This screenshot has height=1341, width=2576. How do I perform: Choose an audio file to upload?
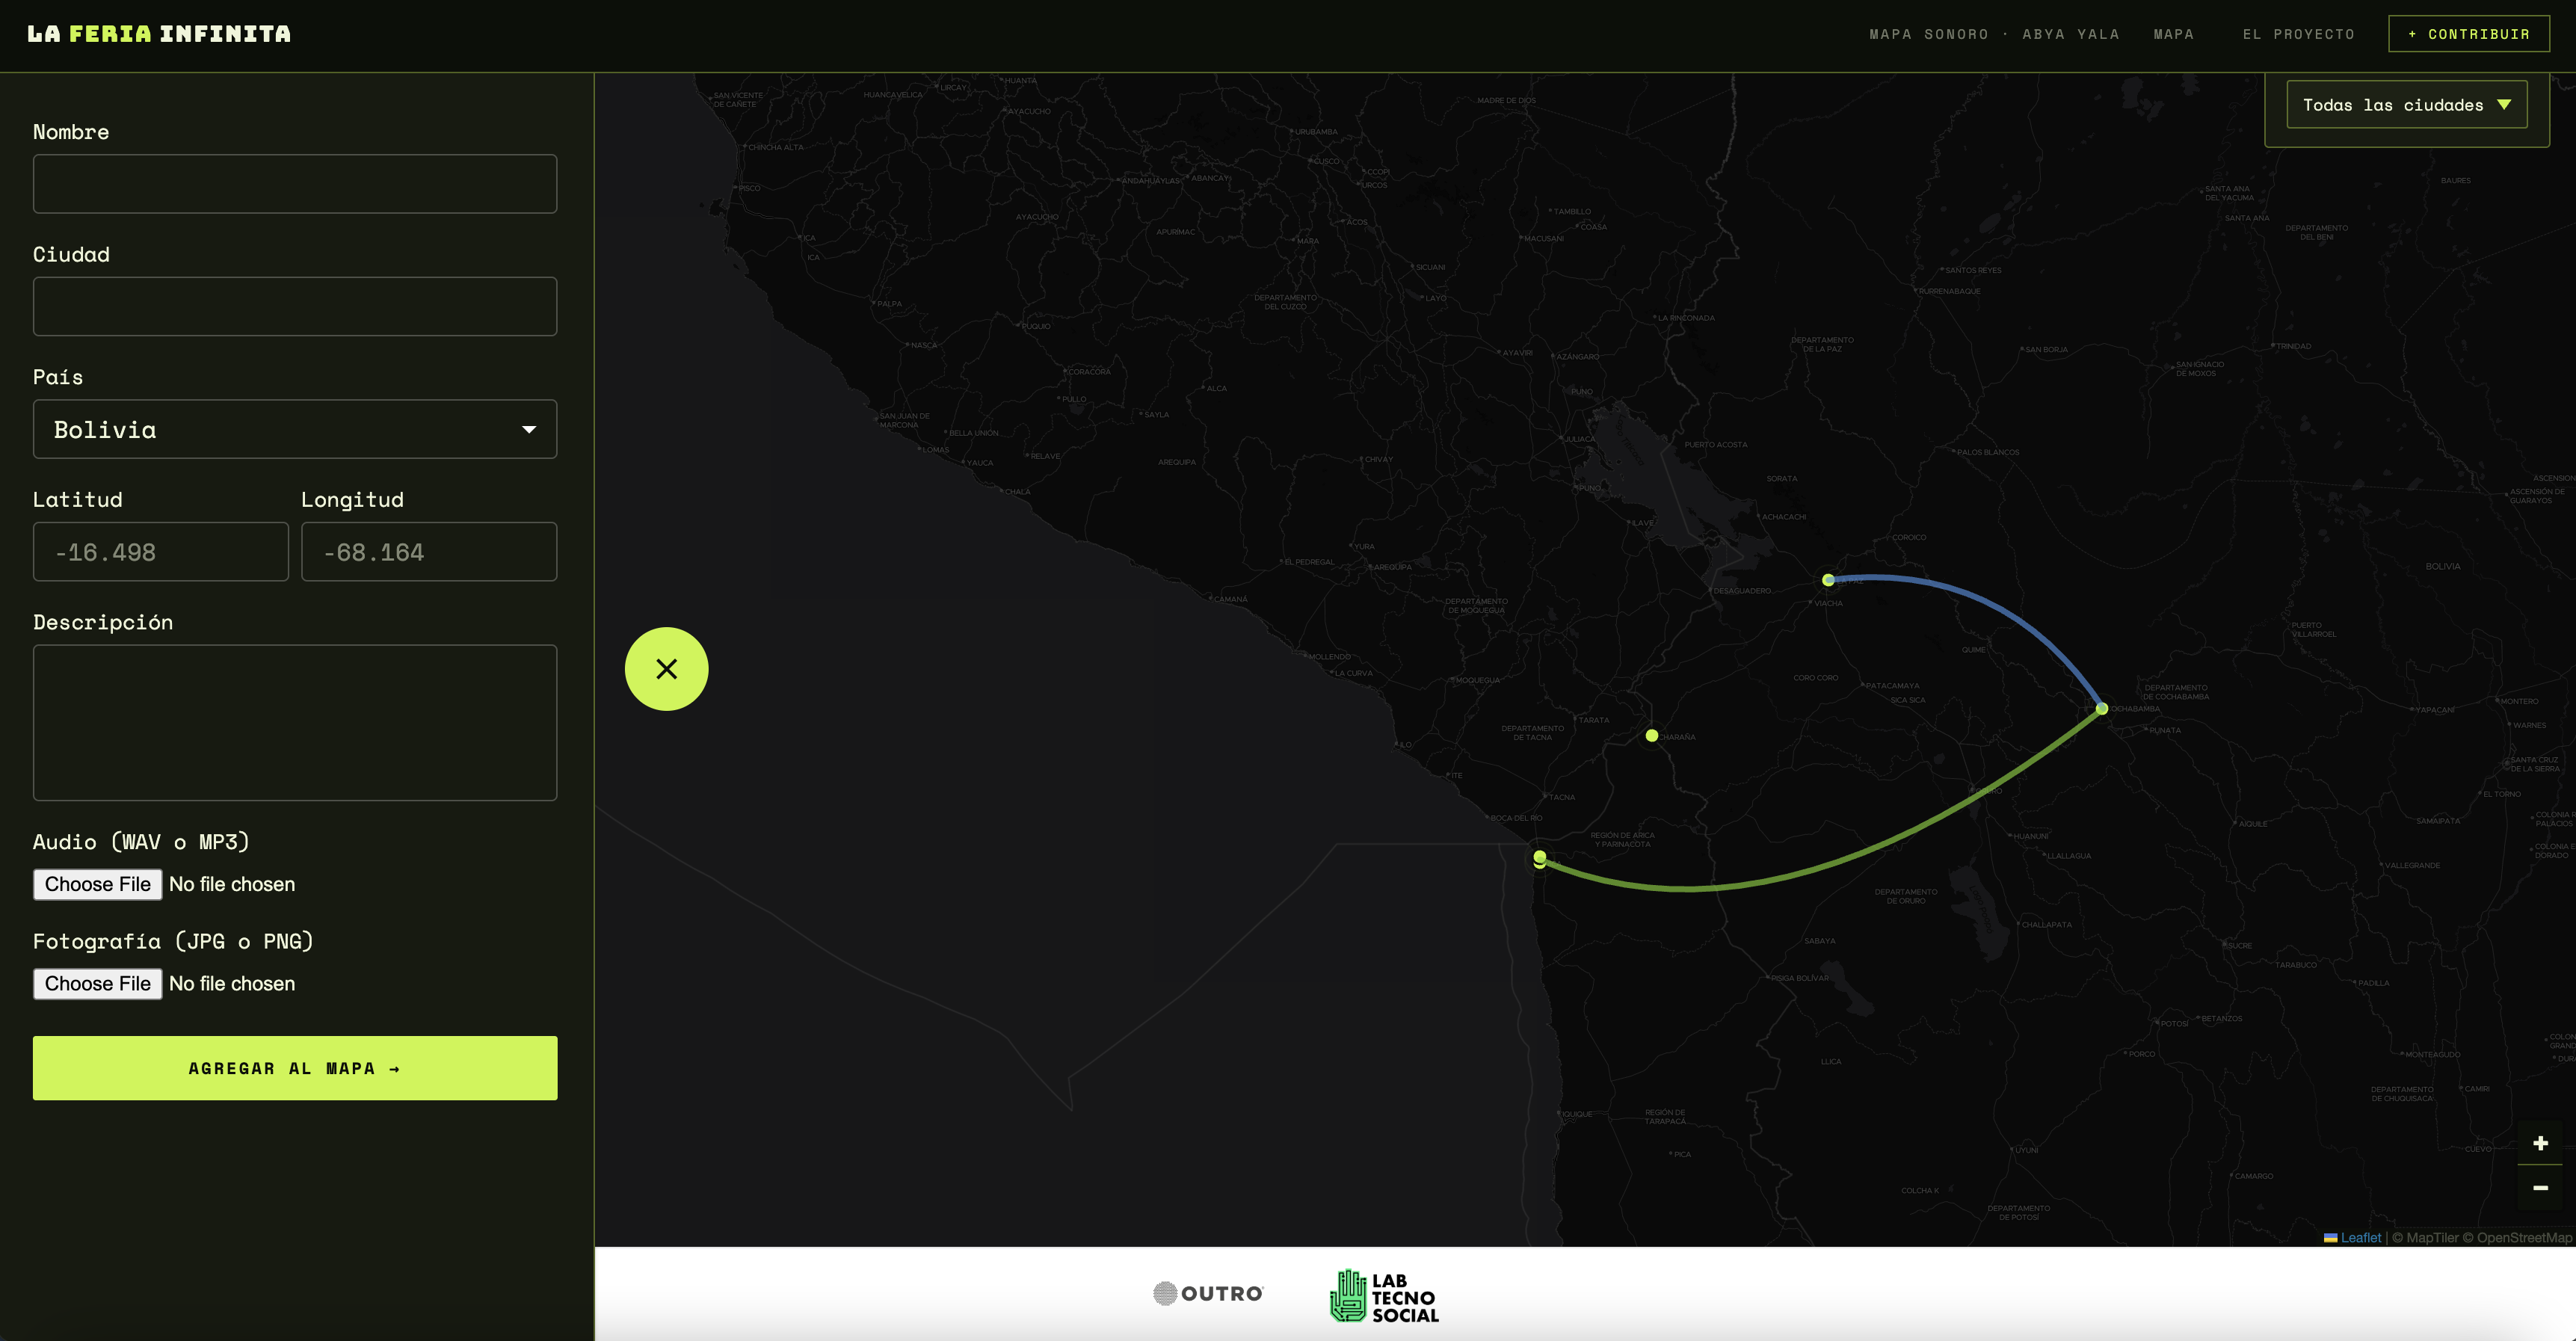(98, 884)
